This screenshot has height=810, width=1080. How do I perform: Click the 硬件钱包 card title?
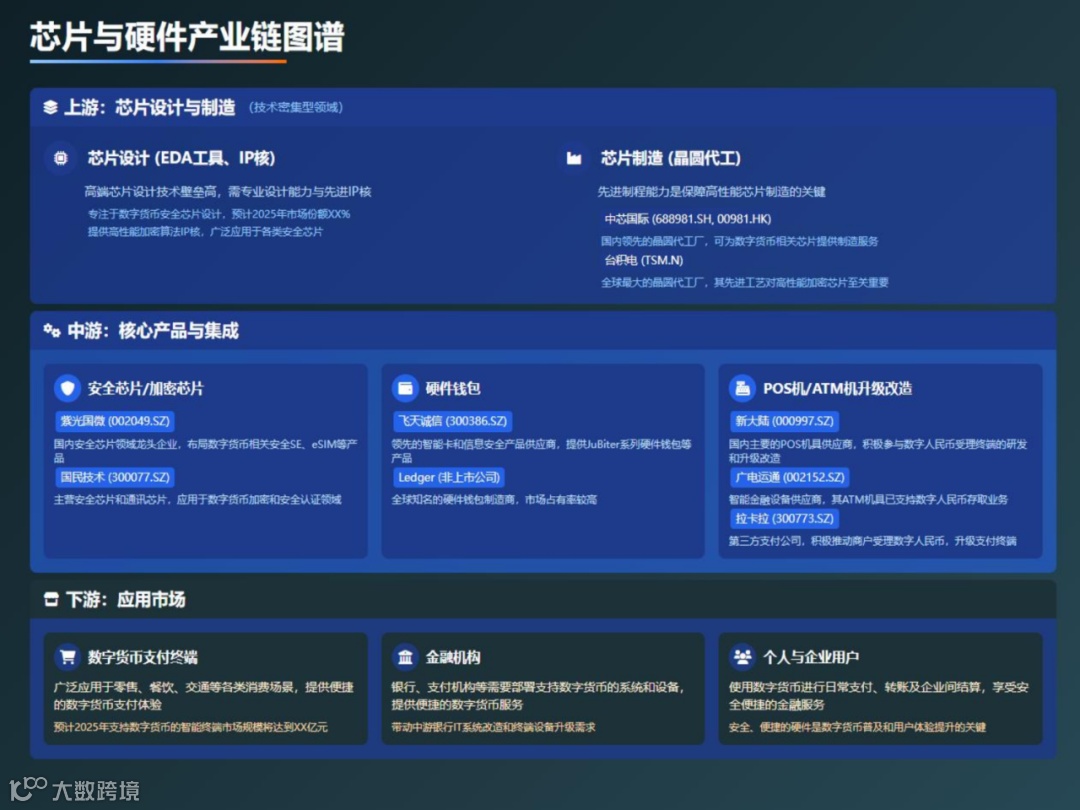tap(453, 388)
